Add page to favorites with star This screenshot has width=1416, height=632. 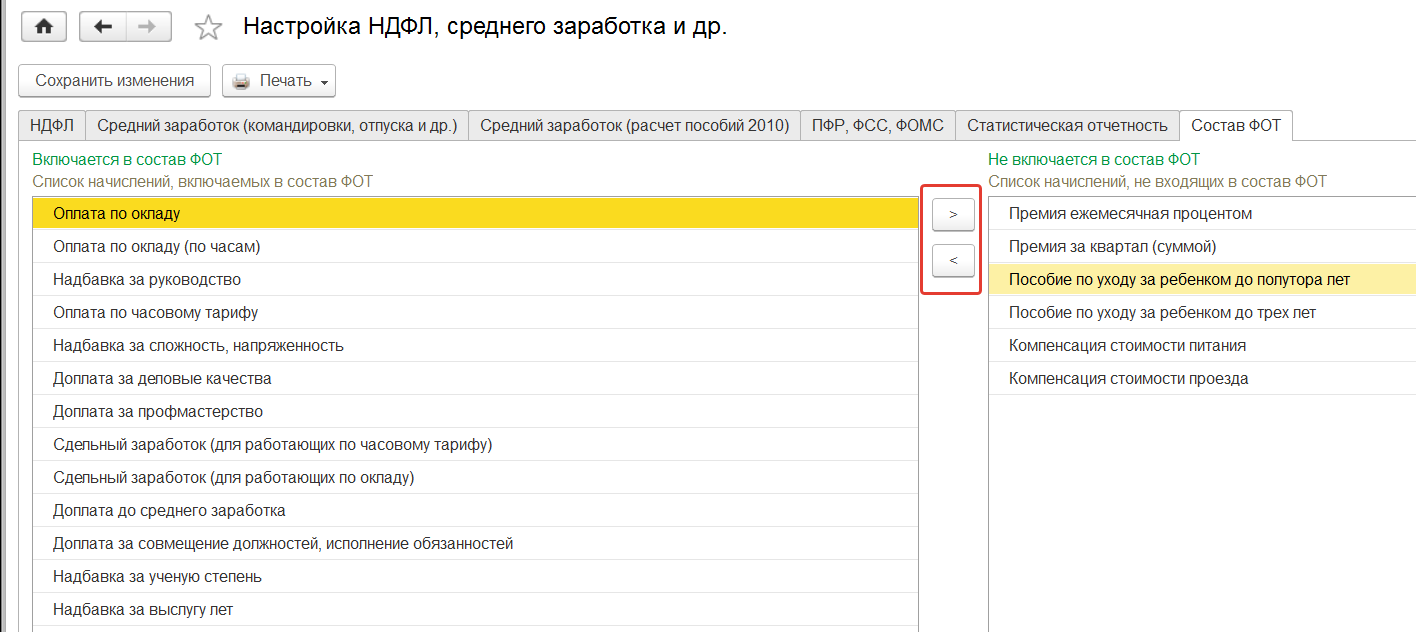[208, 27]
